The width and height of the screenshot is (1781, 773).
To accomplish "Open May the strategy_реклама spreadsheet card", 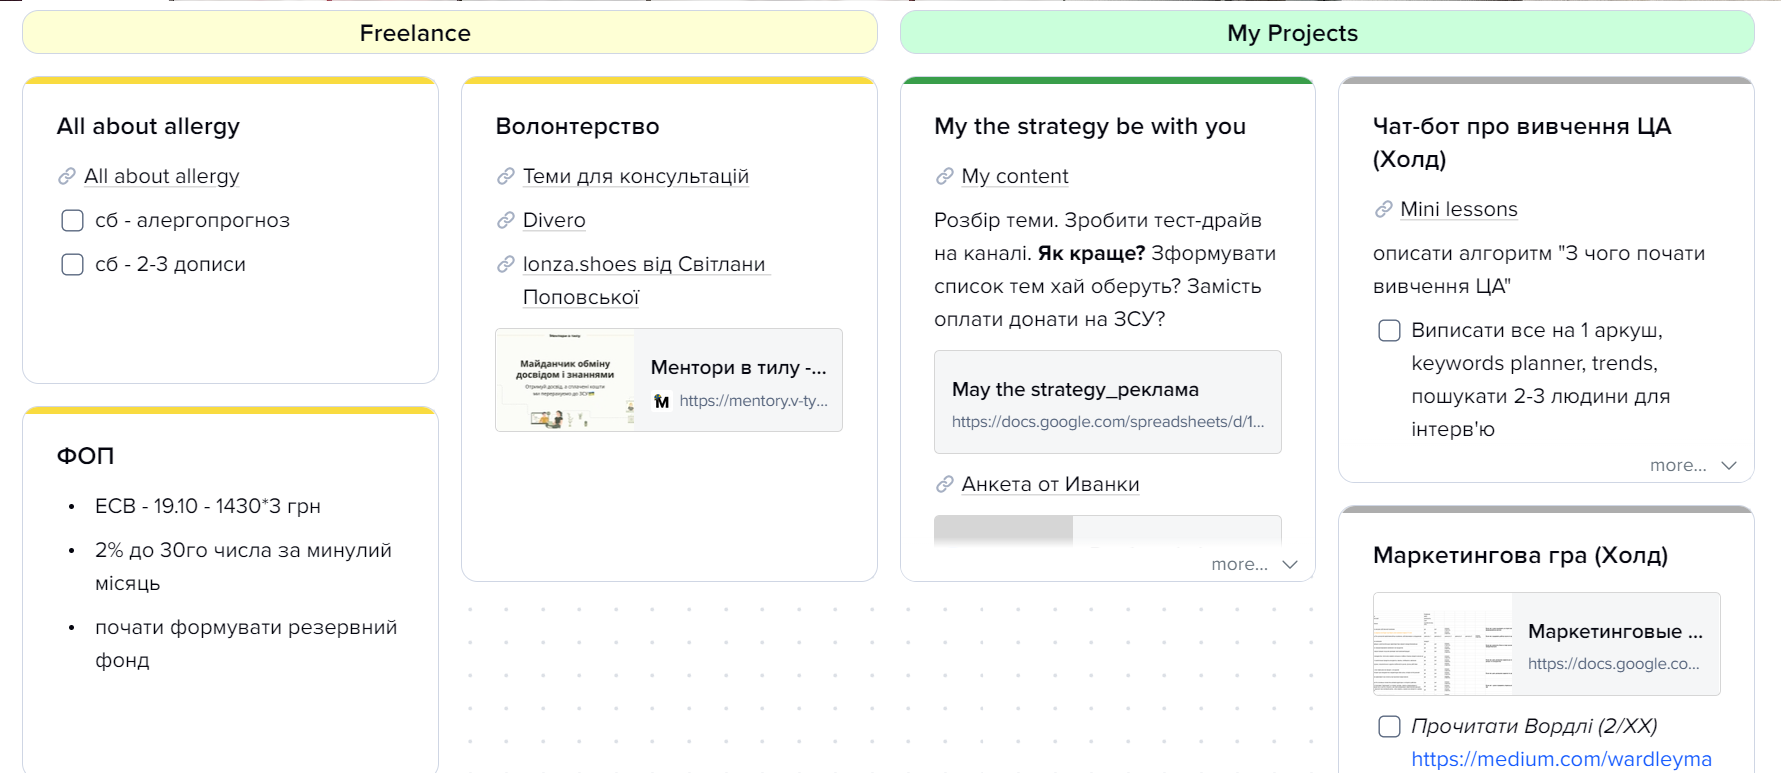I will pos(1107,403).
